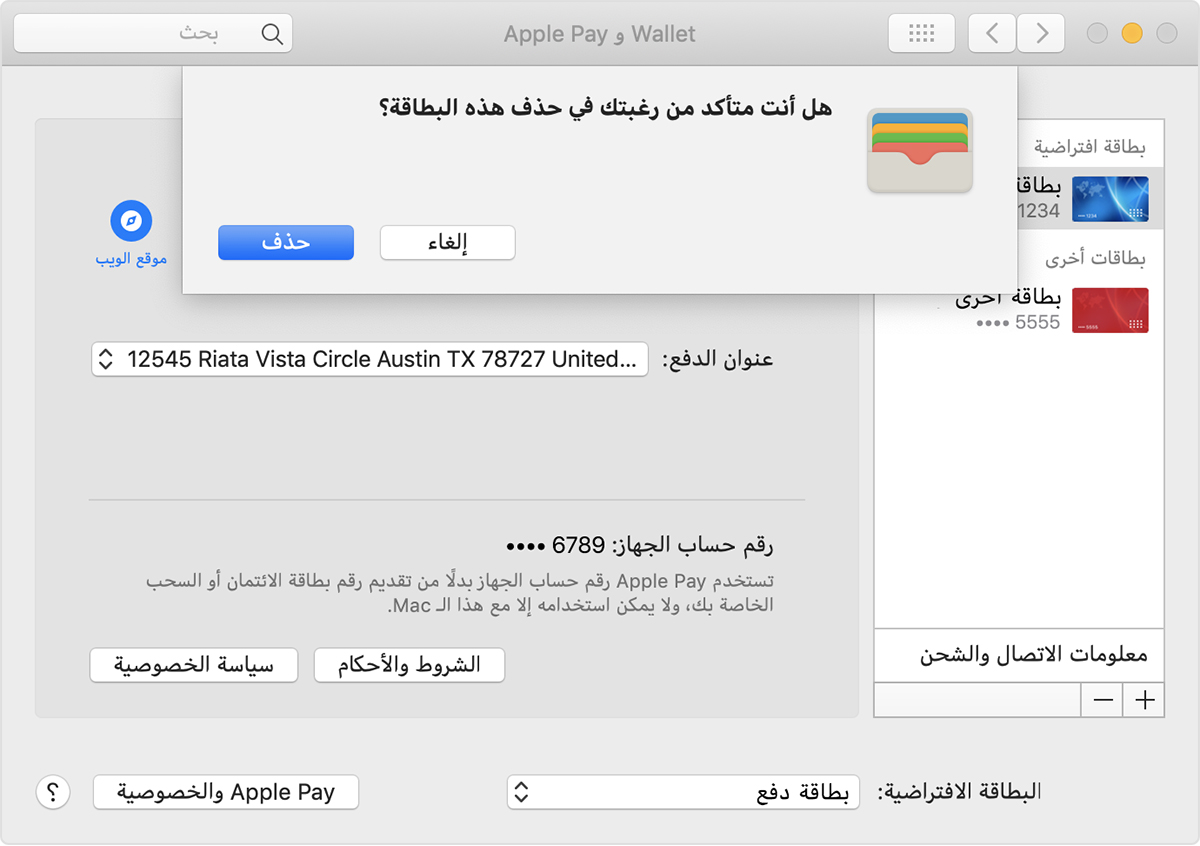Select the blue card thumbnail ending 1234
The height and width of the screenshot is (846, 1200).
point(1110,198)
